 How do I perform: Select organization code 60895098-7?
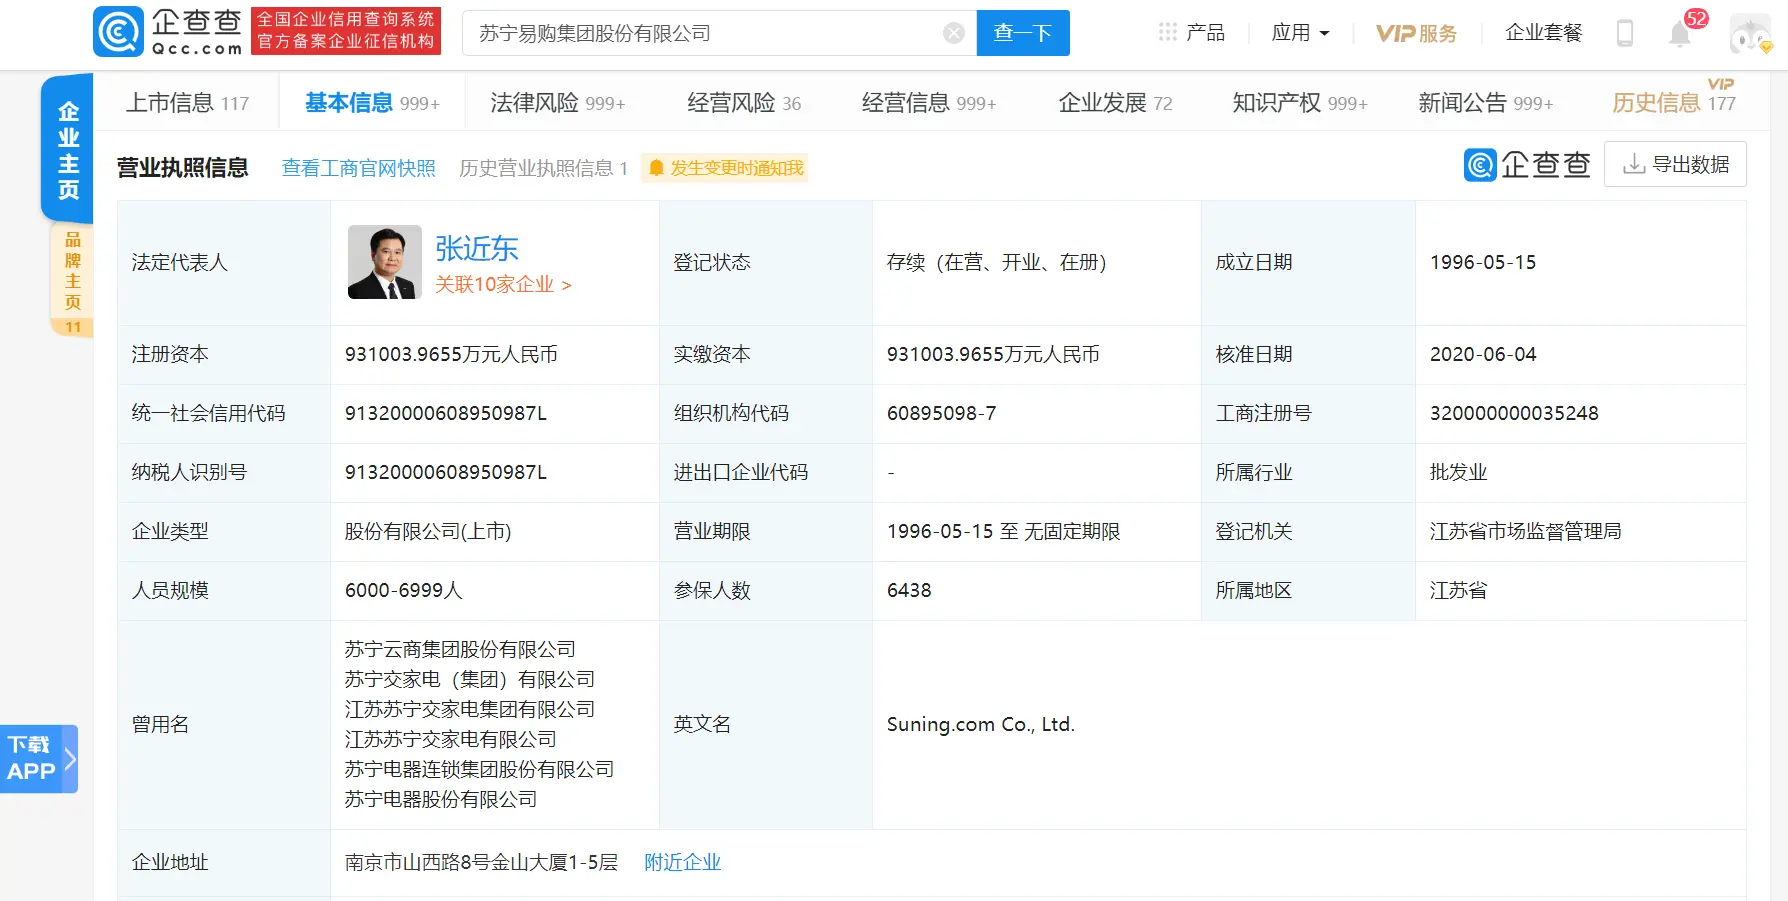tap(941, 413)
